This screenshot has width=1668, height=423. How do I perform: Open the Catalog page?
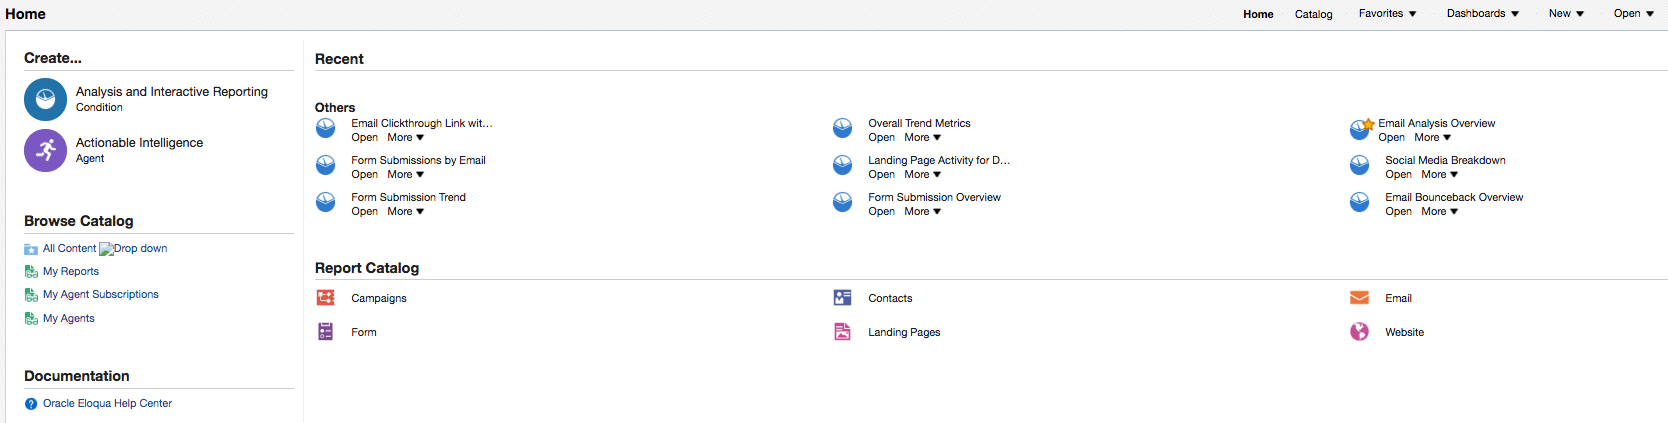point(1314,15)
